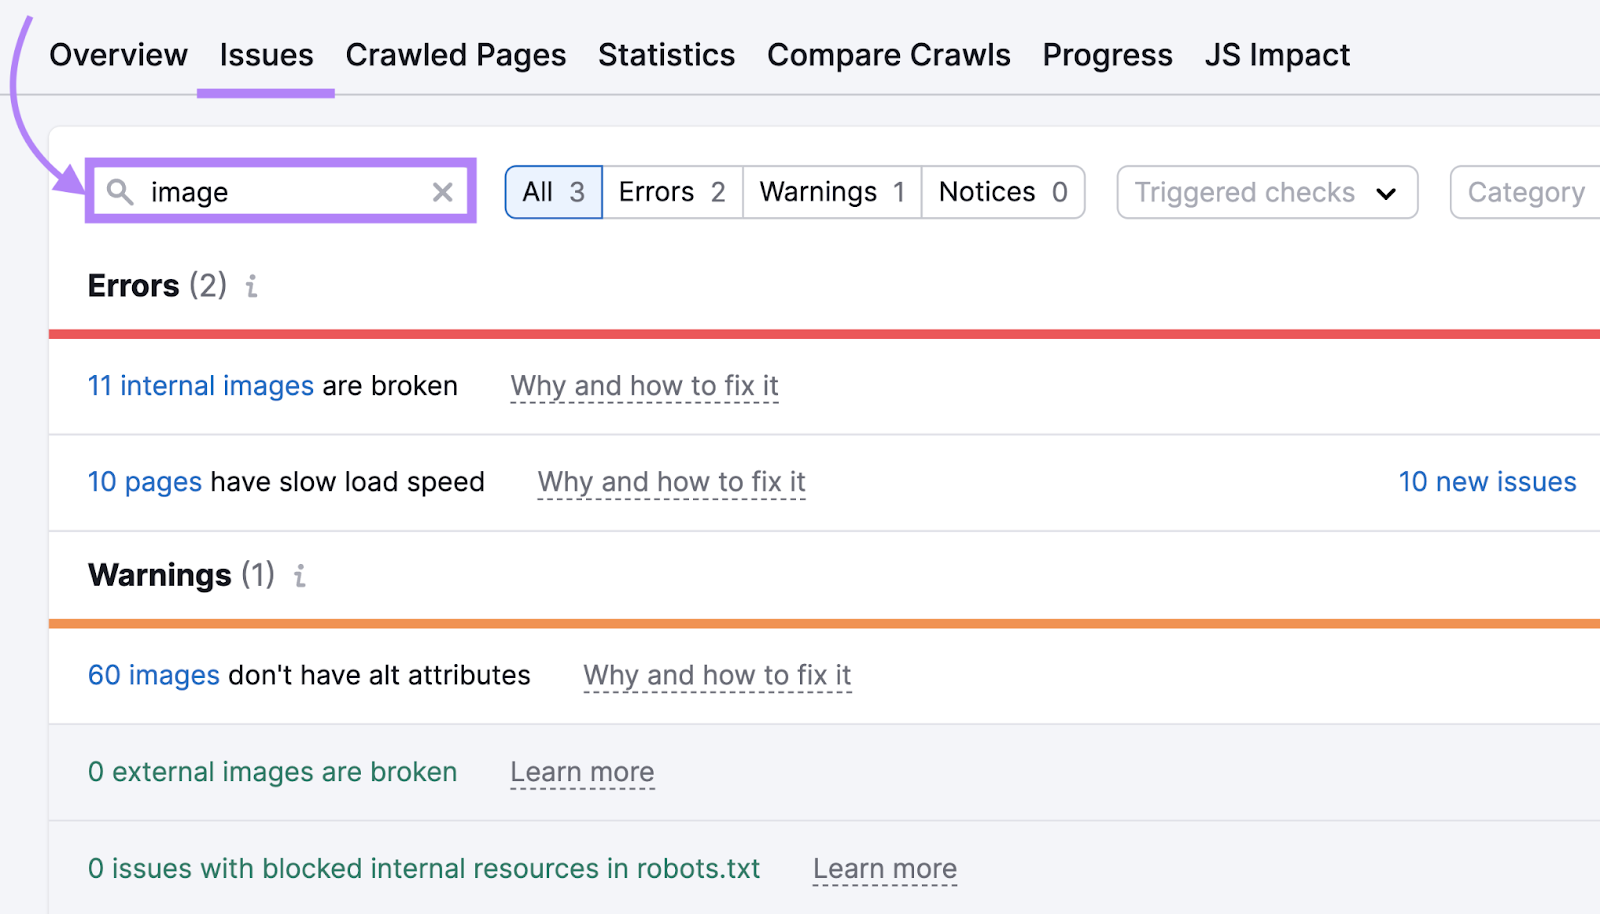1600x914 pixels.
Task: Select the Notices filter
Action: pos(1001,191)
